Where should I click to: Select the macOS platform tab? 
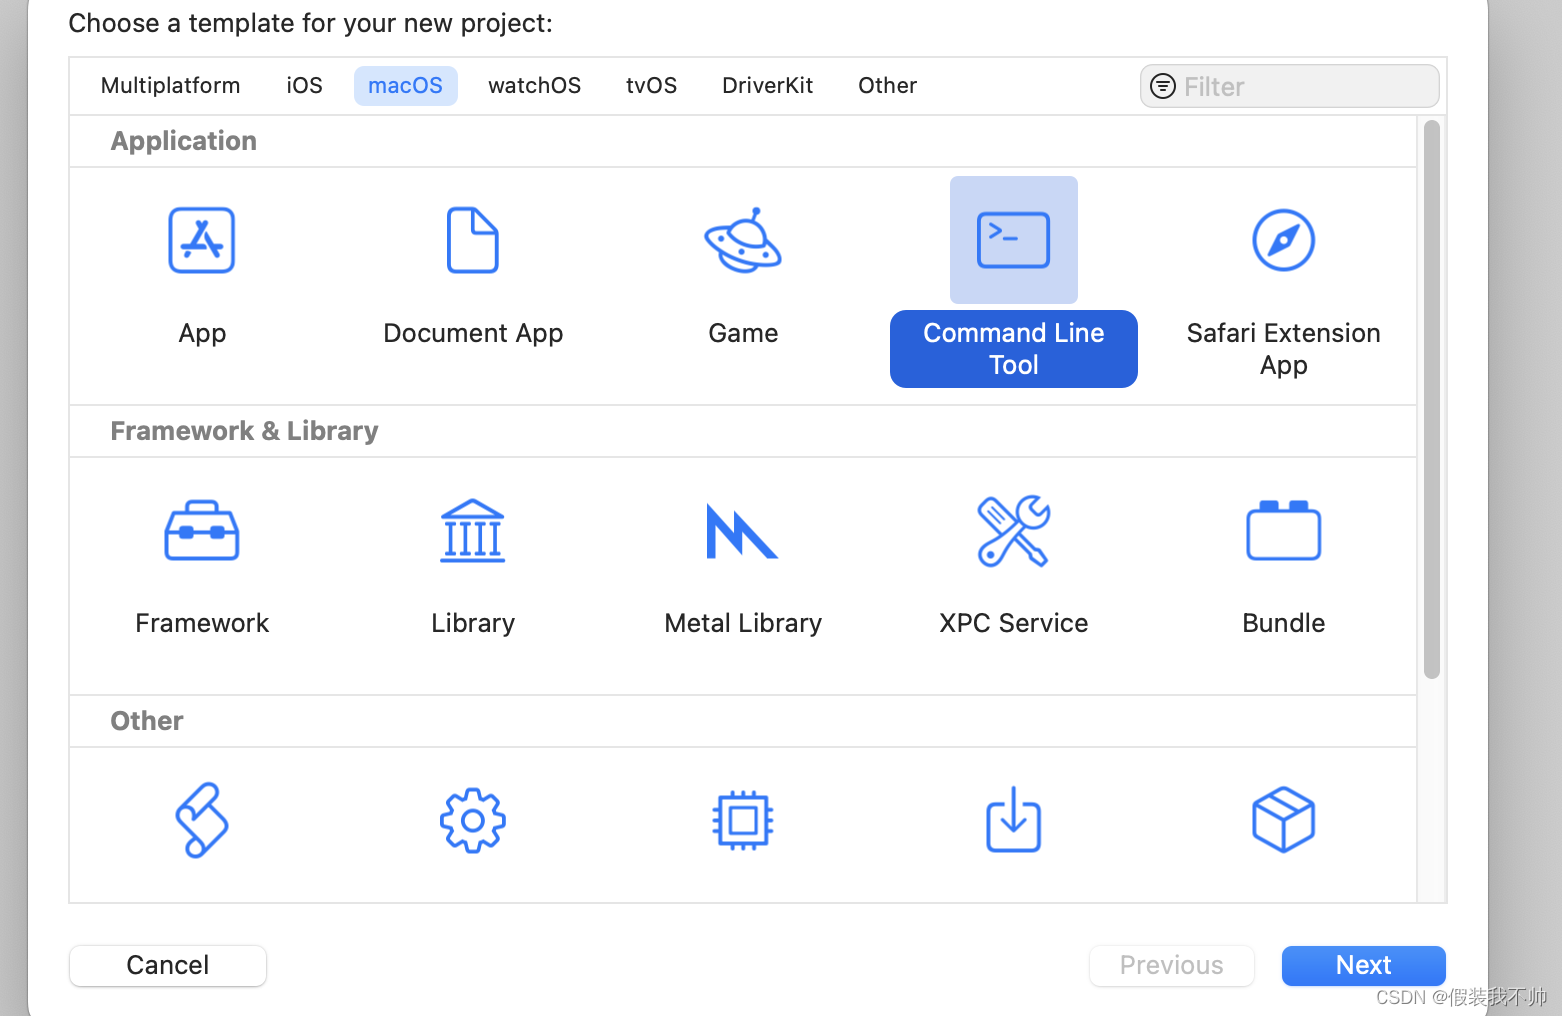tap(406, 86)
